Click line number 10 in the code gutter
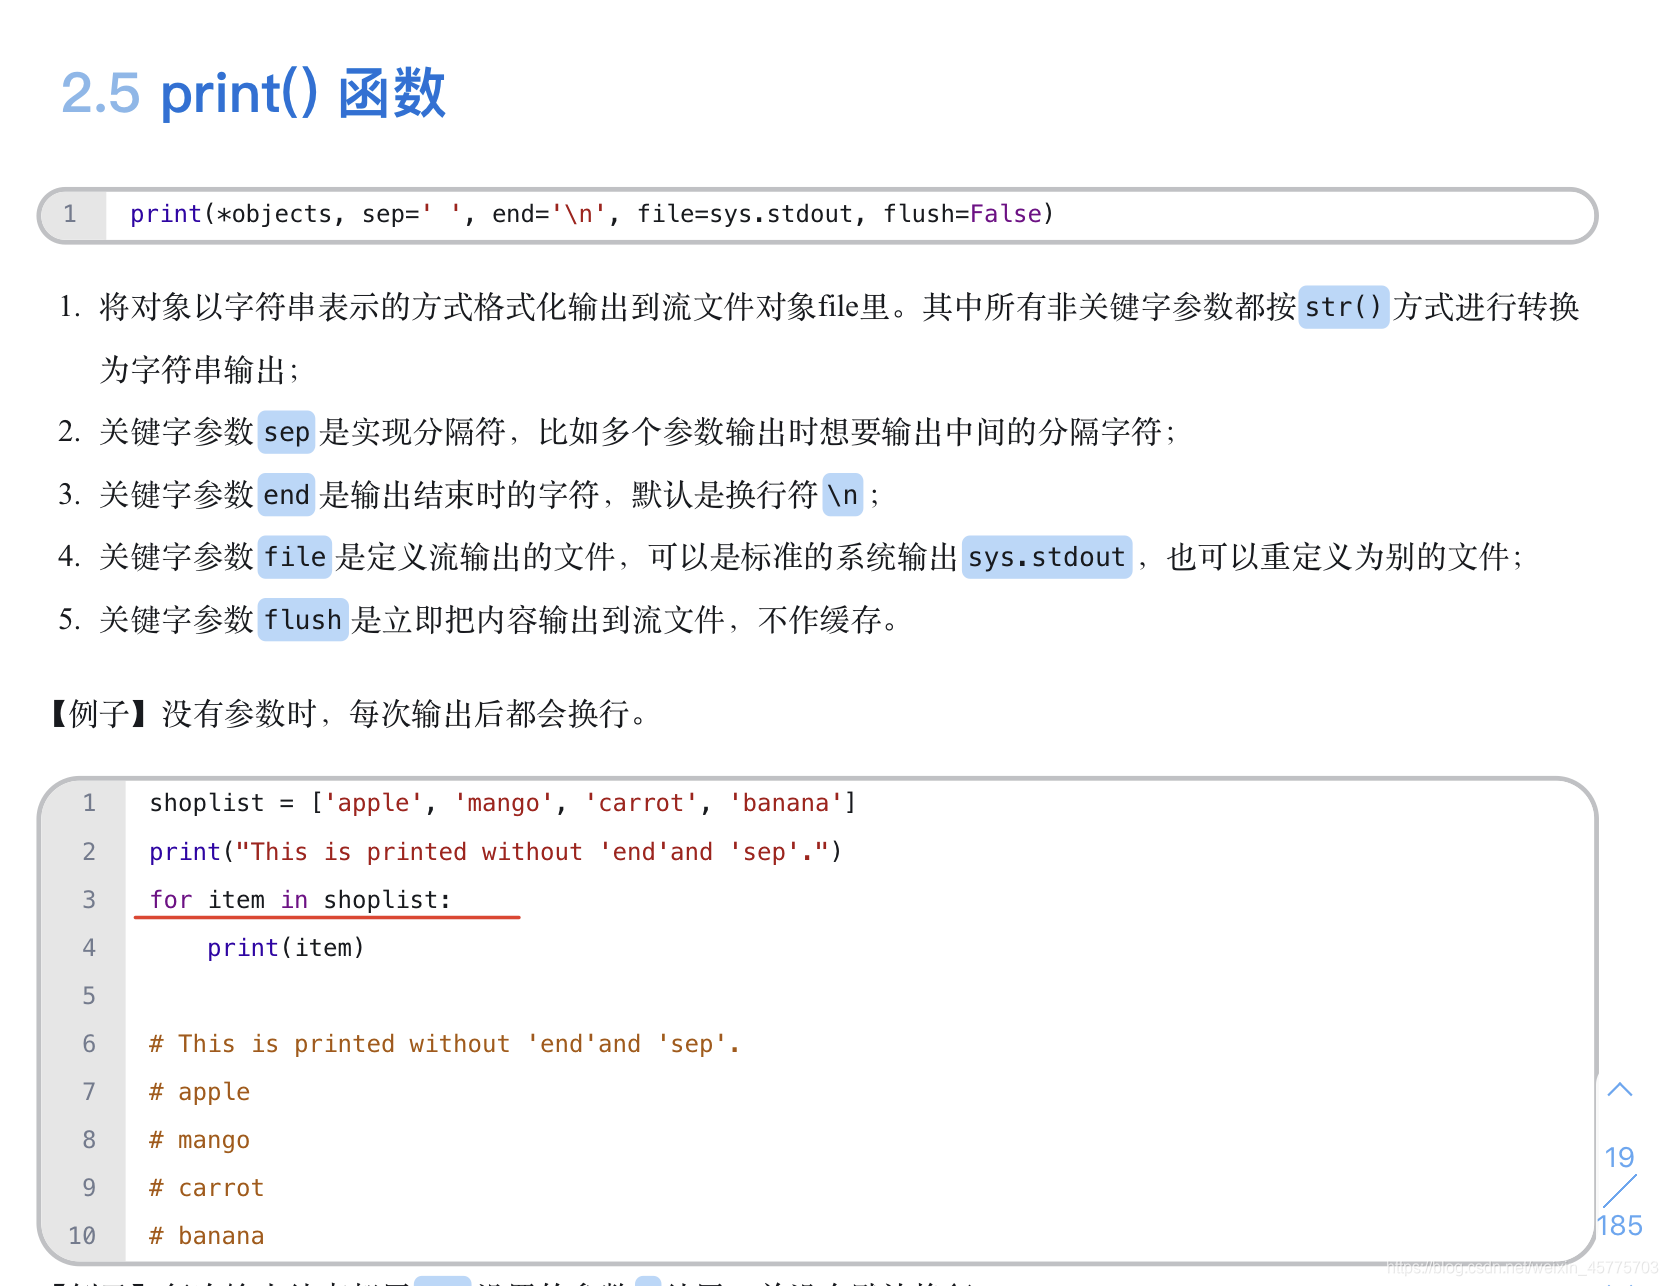This screenshot has width=1668, height=1286. pyautogui.click(x=82, y=1236)
